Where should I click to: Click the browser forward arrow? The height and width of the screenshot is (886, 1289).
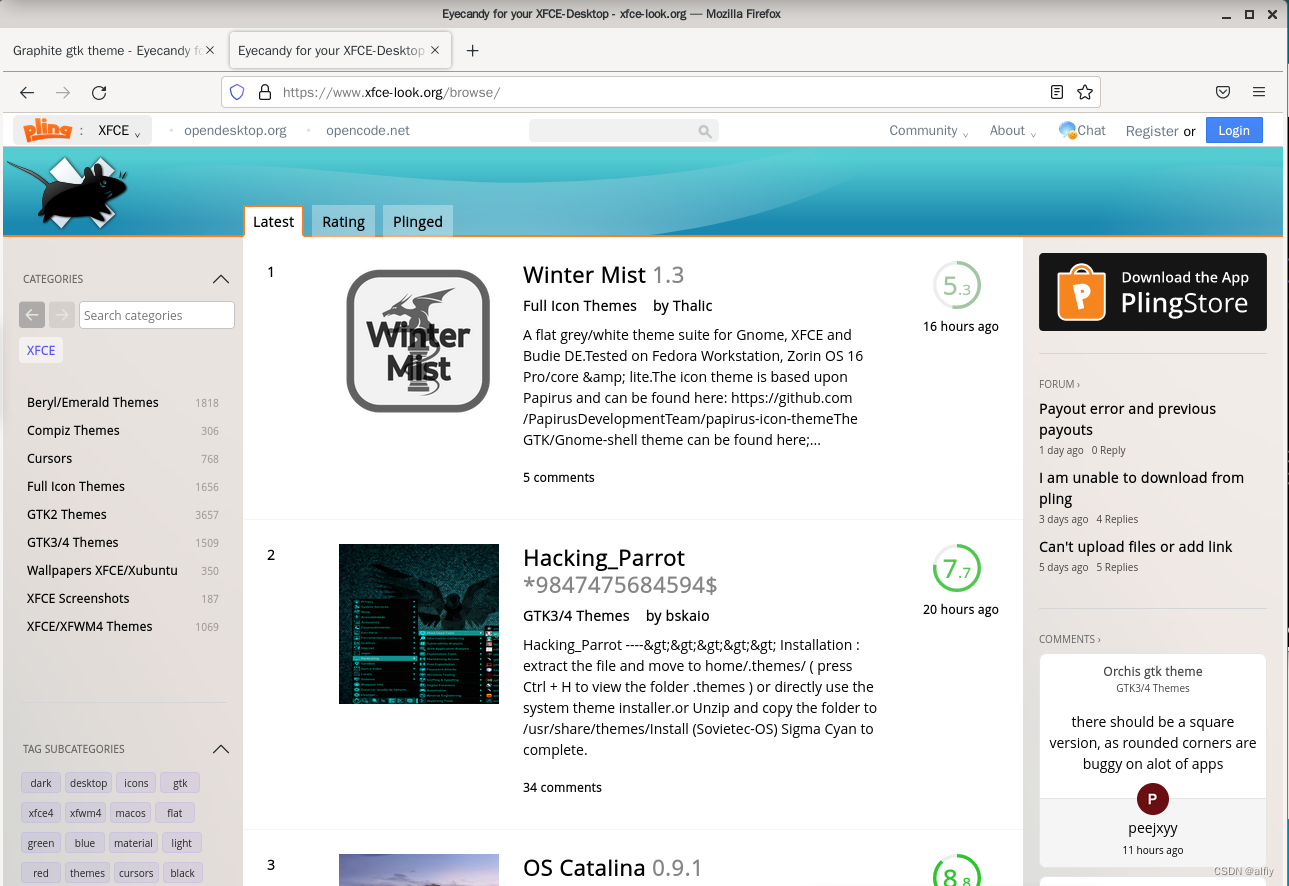click(63, 92)
